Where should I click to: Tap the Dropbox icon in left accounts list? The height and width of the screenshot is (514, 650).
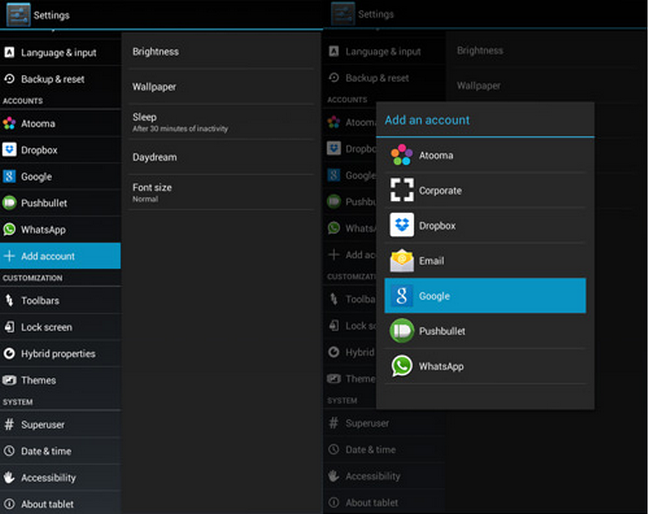coord(9,150)
